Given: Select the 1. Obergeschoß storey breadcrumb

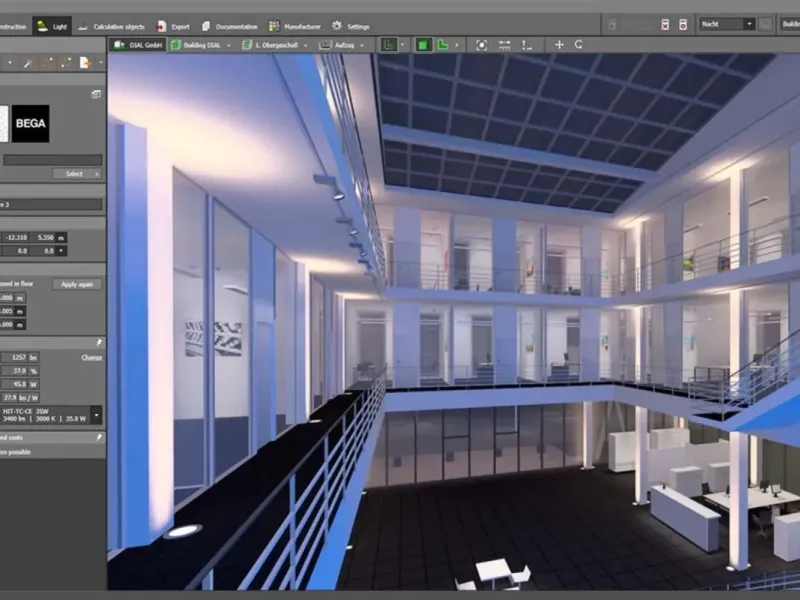Looking at the screenshot, I should [270, 45].
